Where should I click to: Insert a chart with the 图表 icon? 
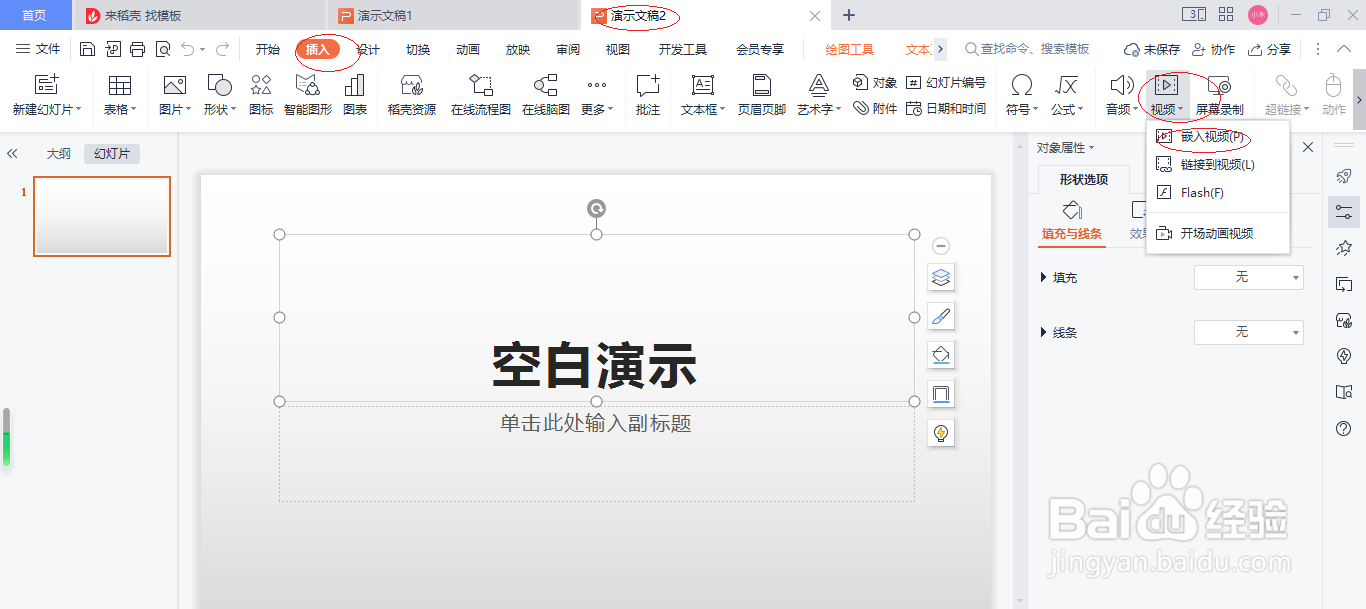coord(357,95)
